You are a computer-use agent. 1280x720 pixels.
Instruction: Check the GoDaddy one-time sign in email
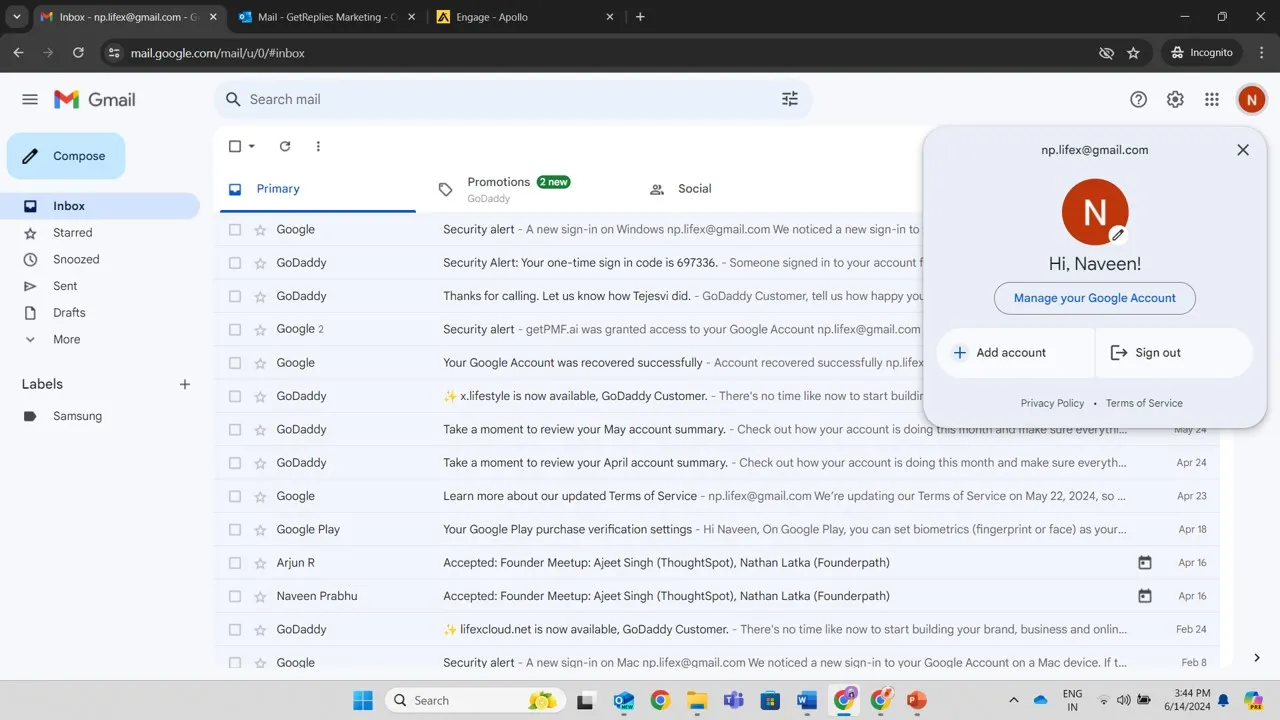tap(235, 262)
